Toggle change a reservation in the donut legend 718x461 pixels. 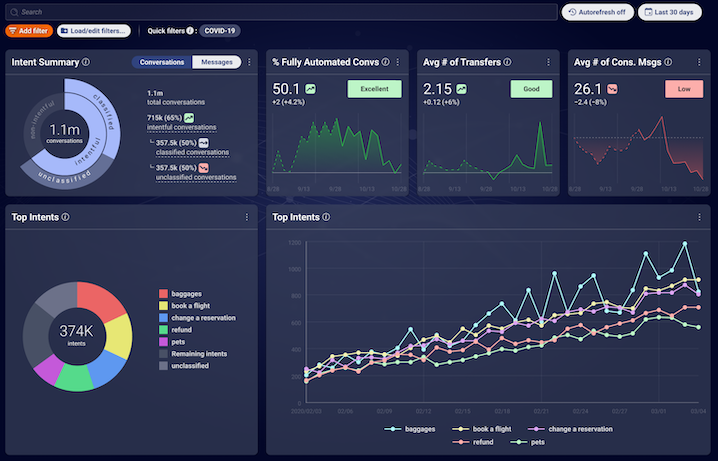pos(197,318)
